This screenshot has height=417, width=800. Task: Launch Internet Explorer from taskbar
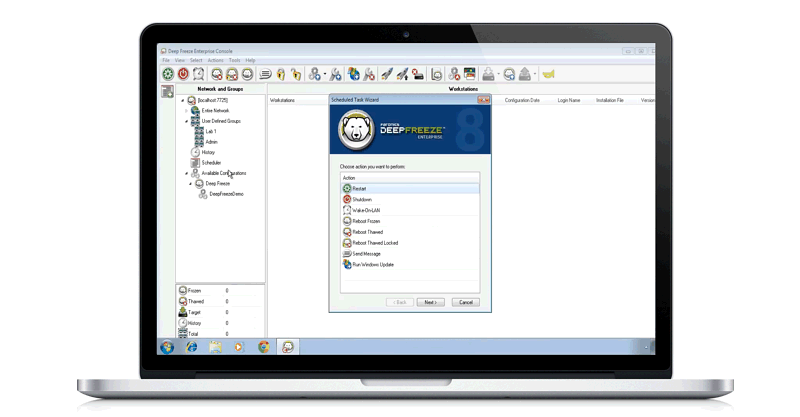coord(191,347)
